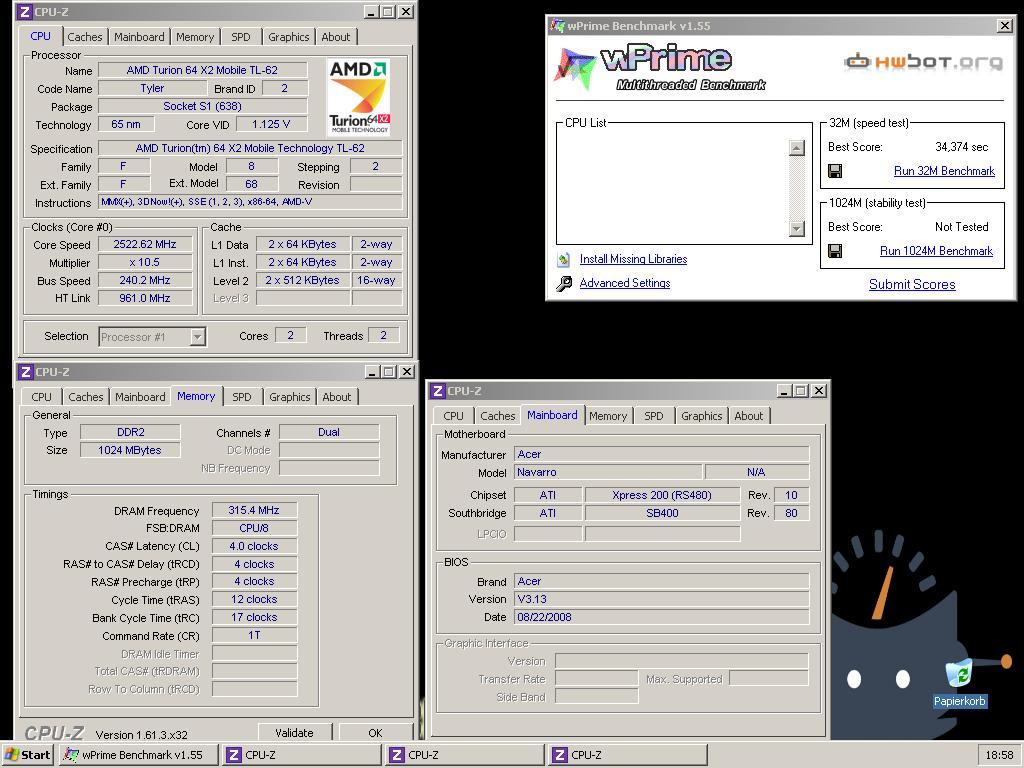The width and height of the screenshot is (1024, 768).
Task: Click the BIOS Version value V3.13
Action: pos(662,599)
